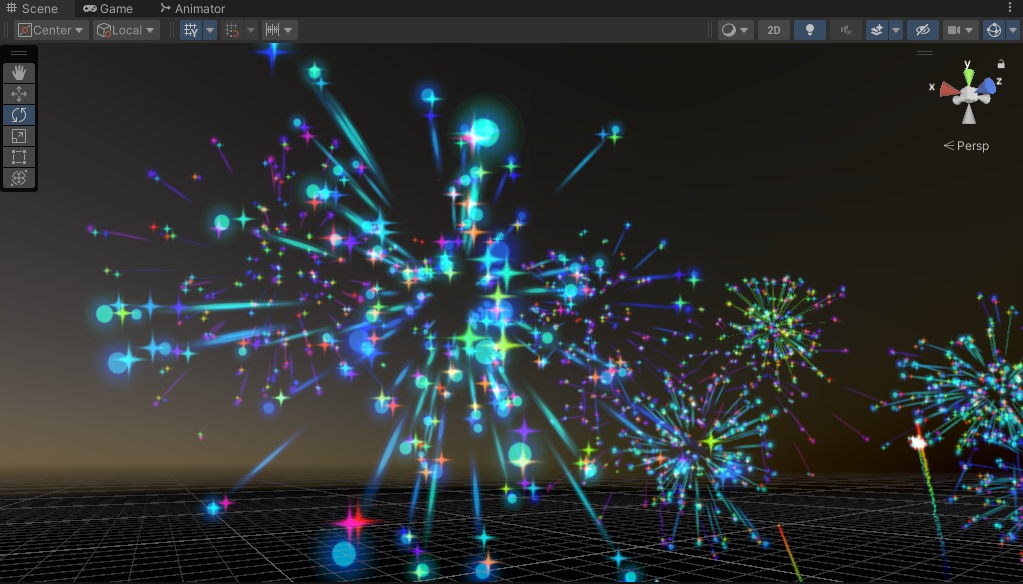Click the center cube of the orientation gizmo

[970, 95]
